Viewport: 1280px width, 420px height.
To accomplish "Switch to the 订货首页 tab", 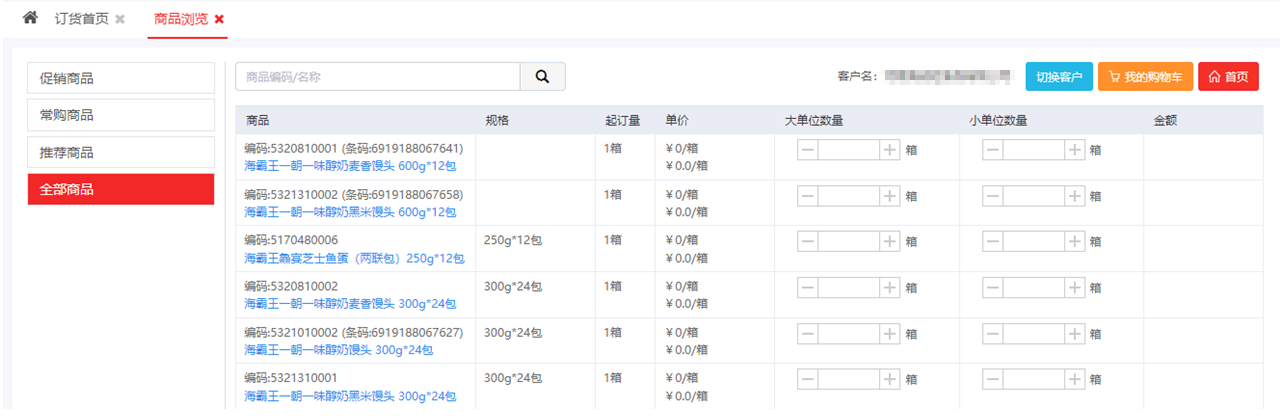I will point(81,19).
